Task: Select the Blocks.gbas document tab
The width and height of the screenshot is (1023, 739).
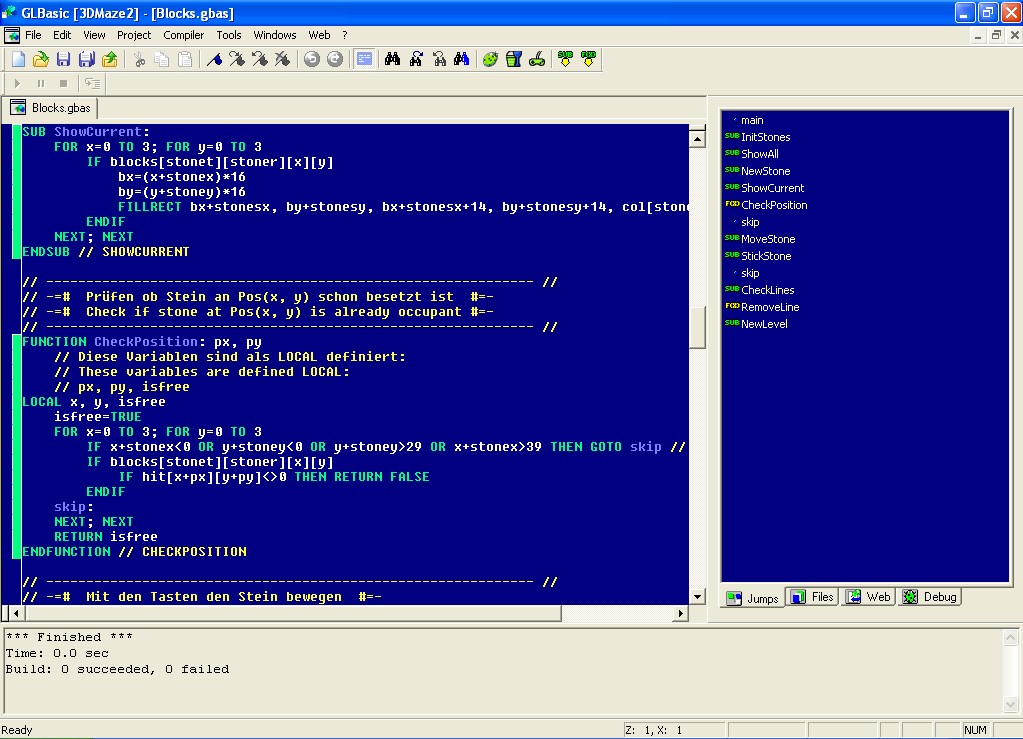Action: click(51, 108)
